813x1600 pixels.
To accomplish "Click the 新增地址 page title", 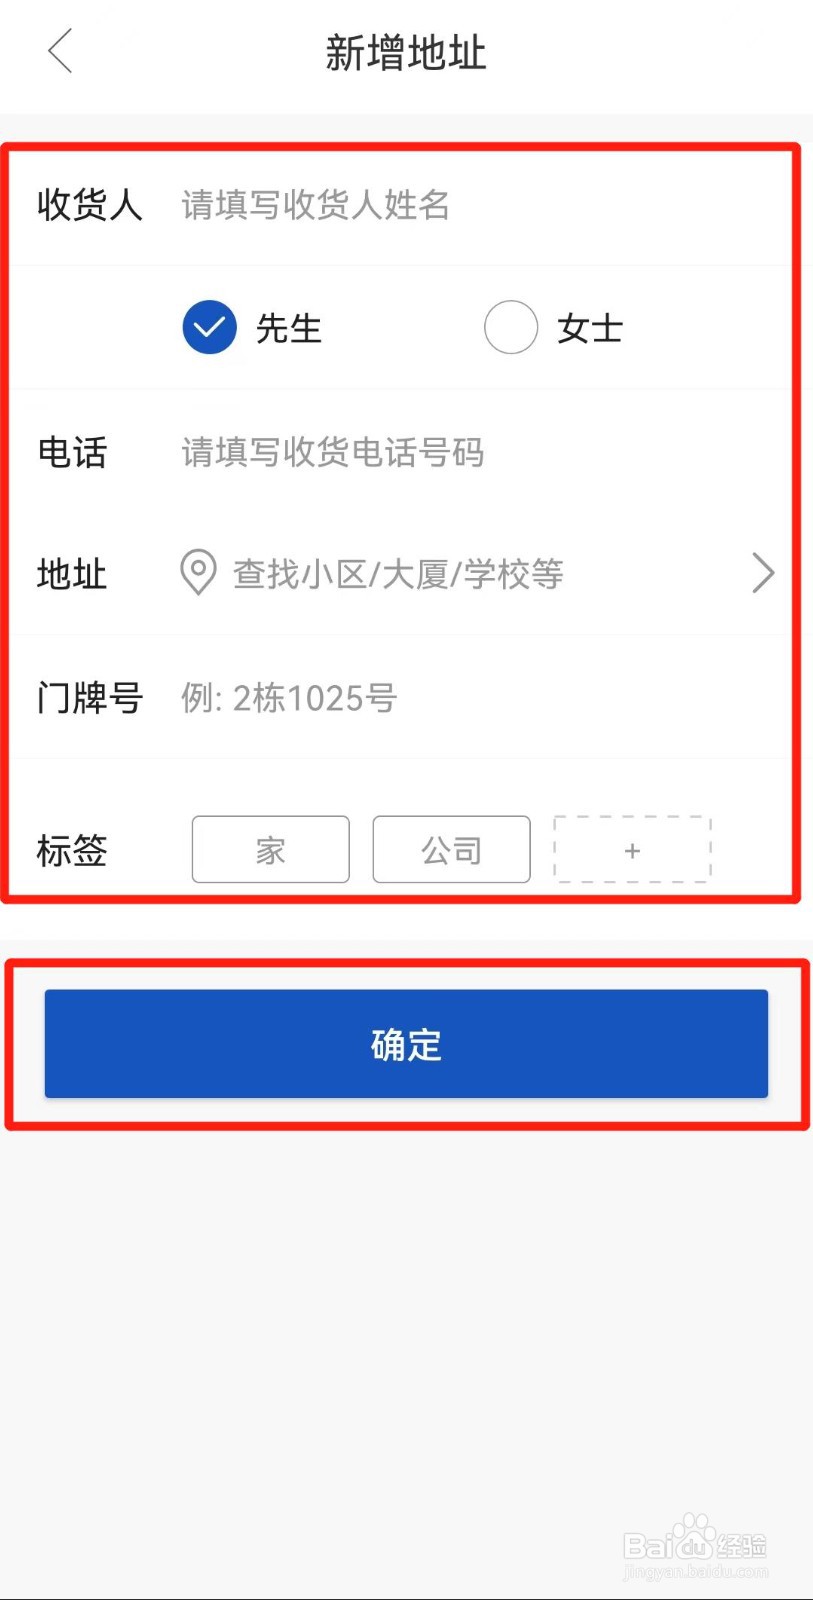I will [x=406, y=52].
